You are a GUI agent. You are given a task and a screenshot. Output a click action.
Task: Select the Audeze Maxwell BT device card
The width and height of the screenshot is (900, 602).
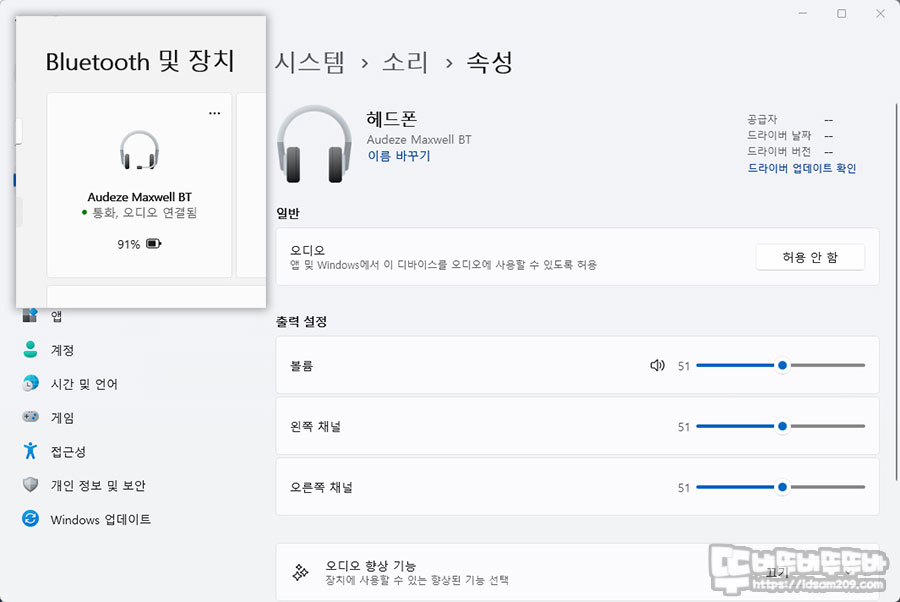(x=139, y=185)
